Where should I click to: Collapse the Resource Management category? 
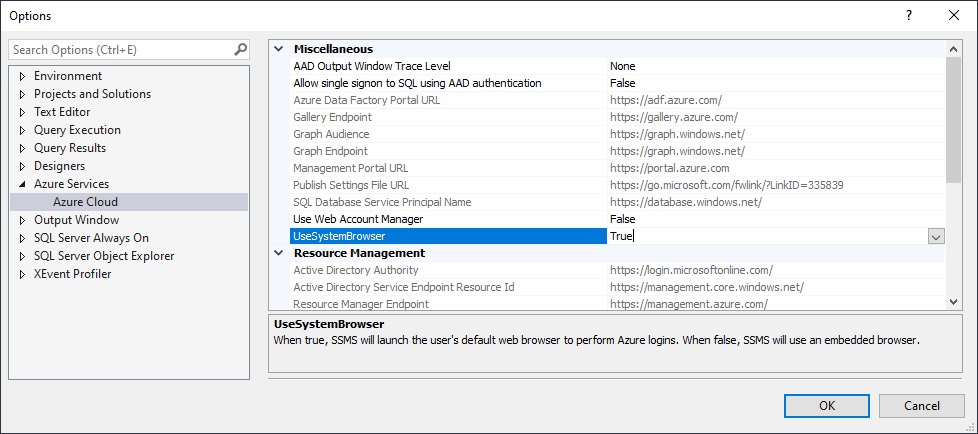pos(278,253)
